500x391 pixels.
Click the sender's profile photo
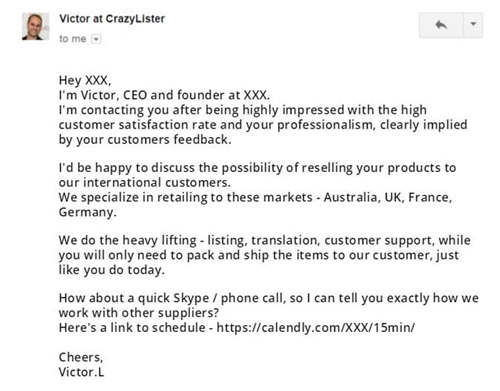tap(35, 26)
